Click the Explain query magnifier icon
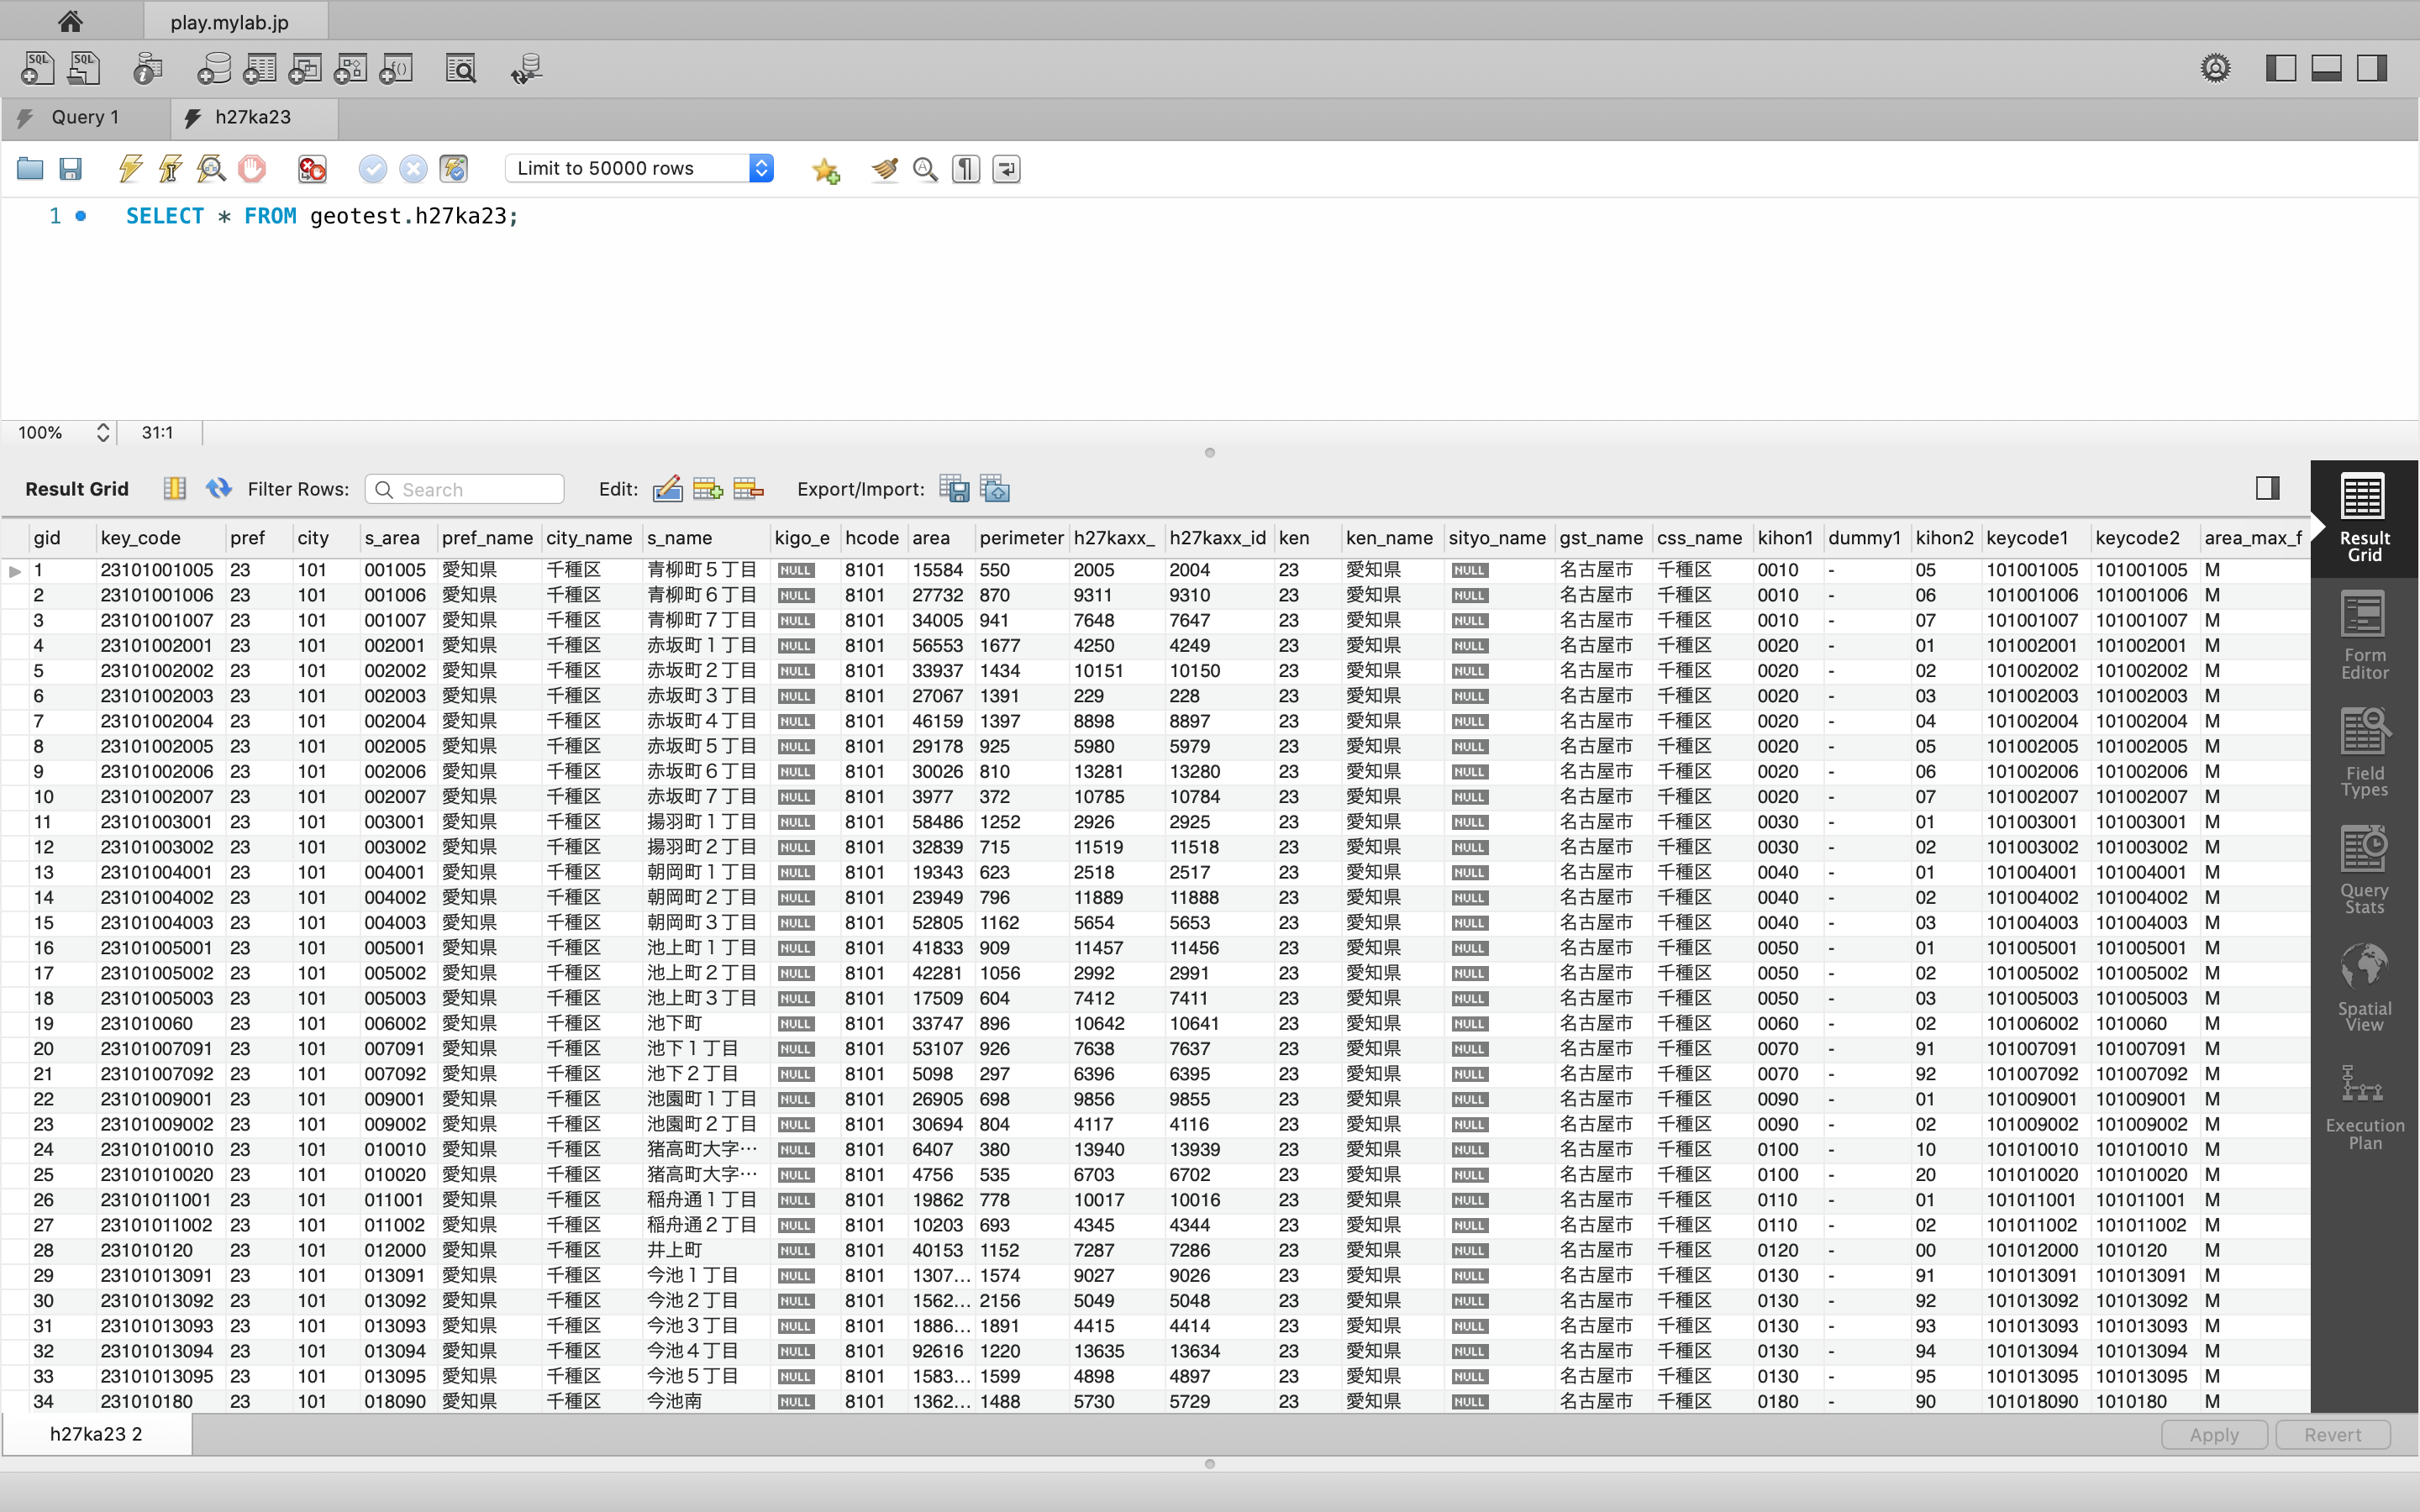Image resolution: width=2420 pixels, height=1512 pixels. (211, 169)
